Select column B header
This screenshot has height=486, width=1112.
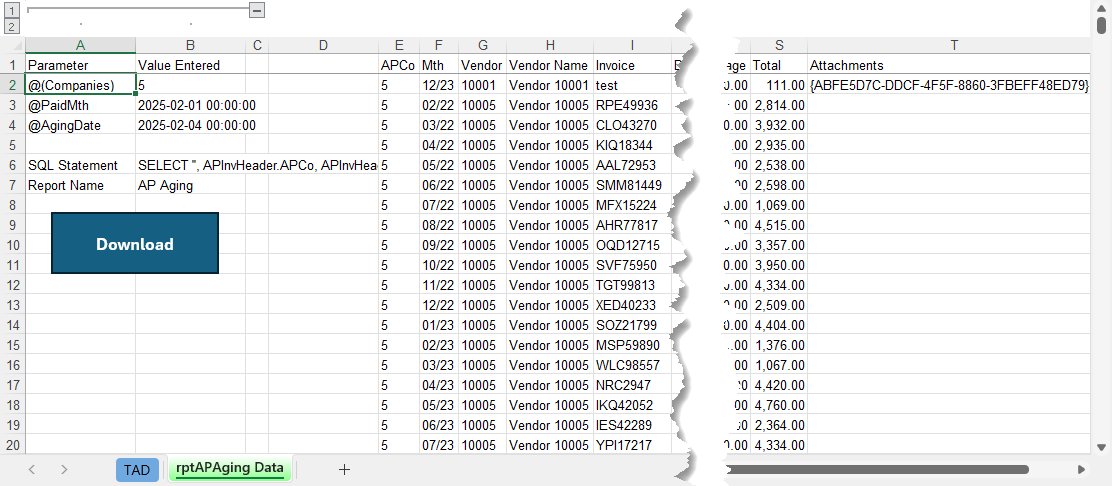click(x=191, y=45)
